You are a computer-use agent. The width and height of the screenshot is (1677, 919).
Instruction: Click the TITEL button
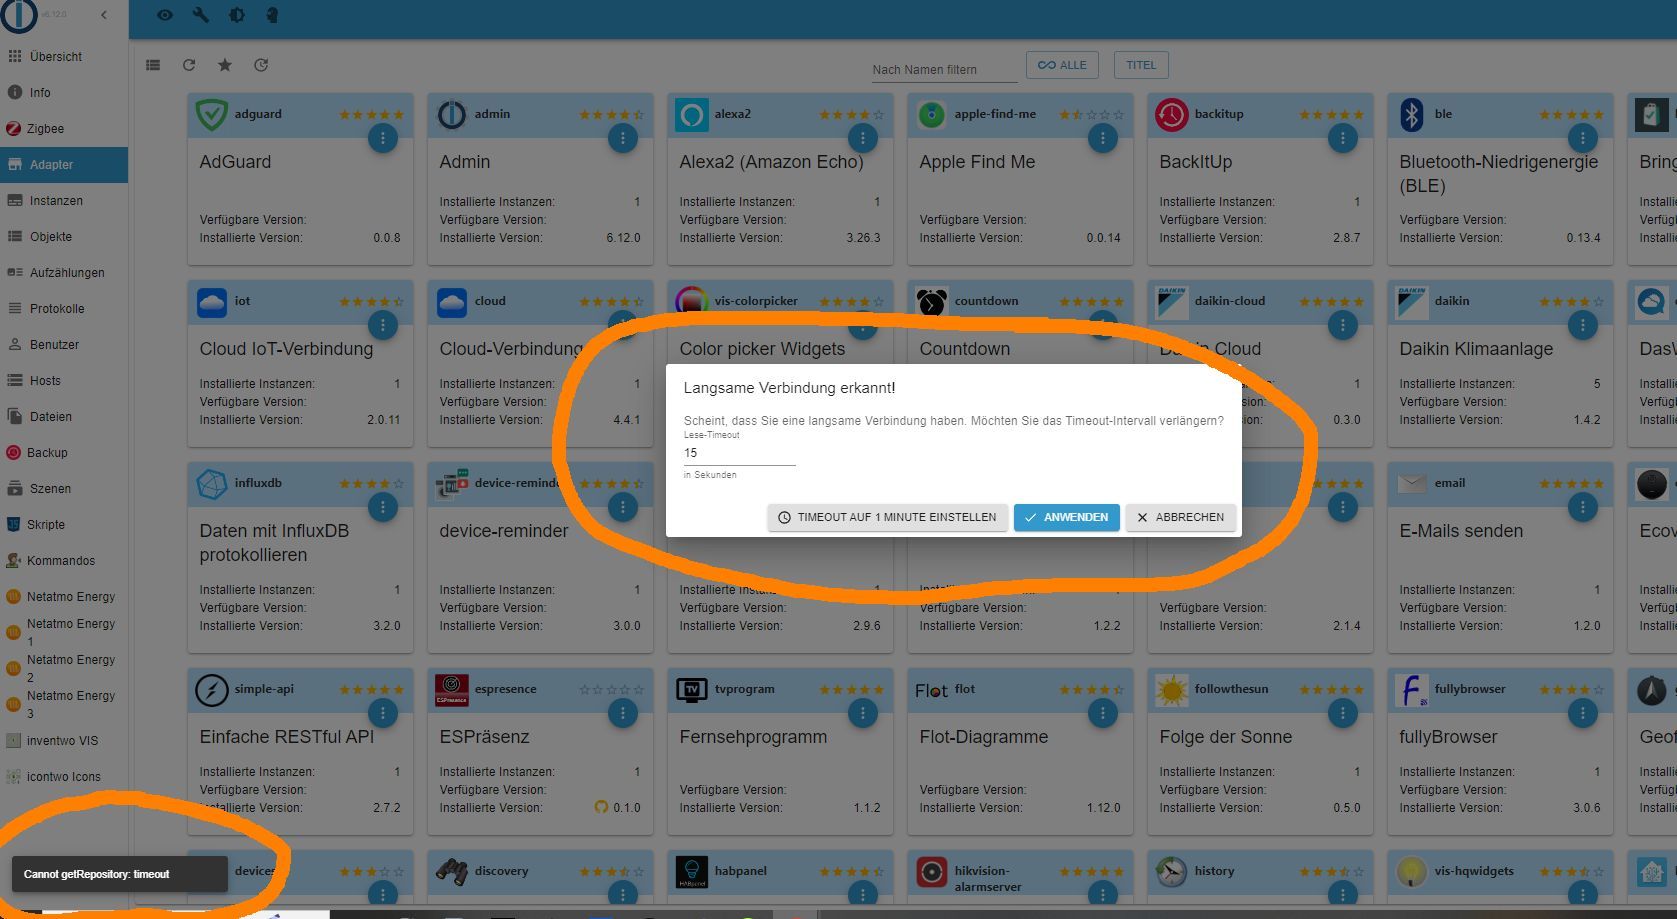1141,65
